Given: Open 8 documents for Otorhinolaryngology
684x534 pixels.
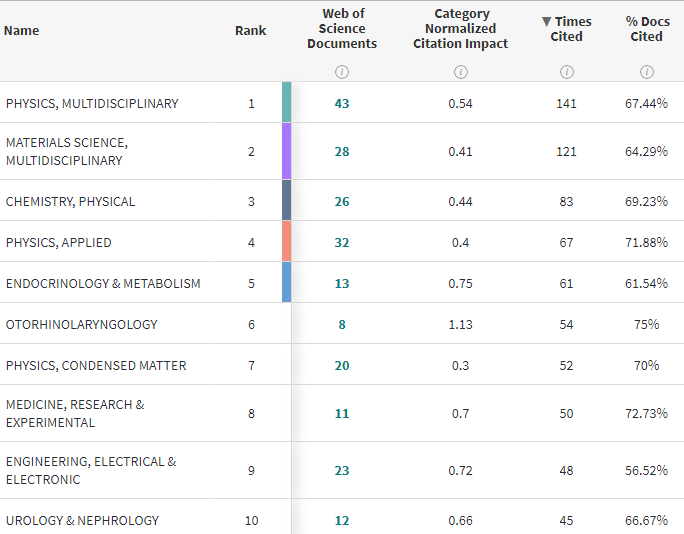Looking at the screenshot, I should (x=342, y=324).
